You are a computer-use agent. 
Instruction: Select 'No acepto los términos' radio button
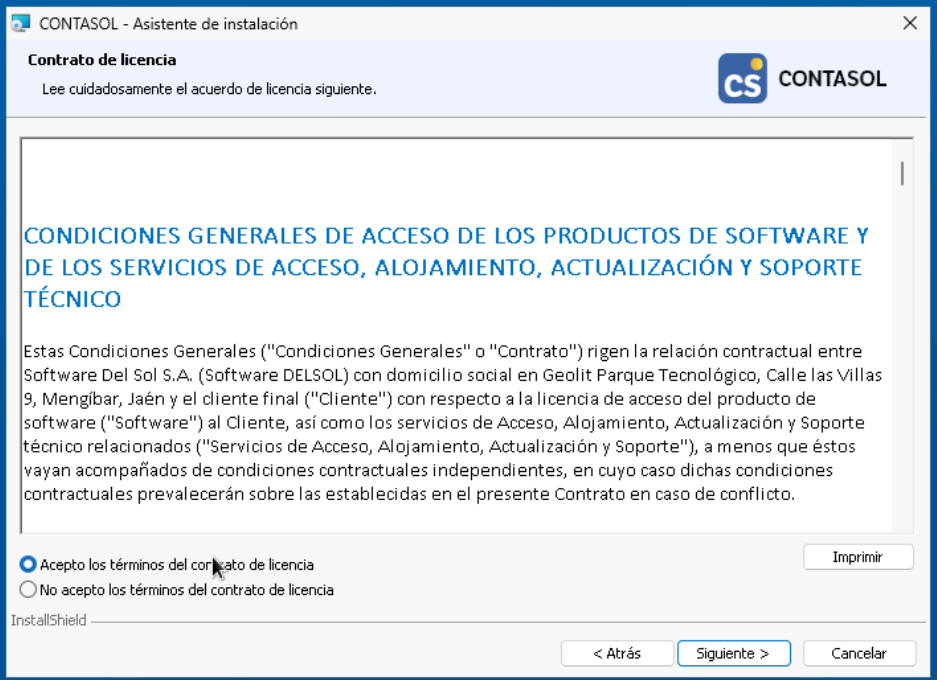[x=28, y=590]
